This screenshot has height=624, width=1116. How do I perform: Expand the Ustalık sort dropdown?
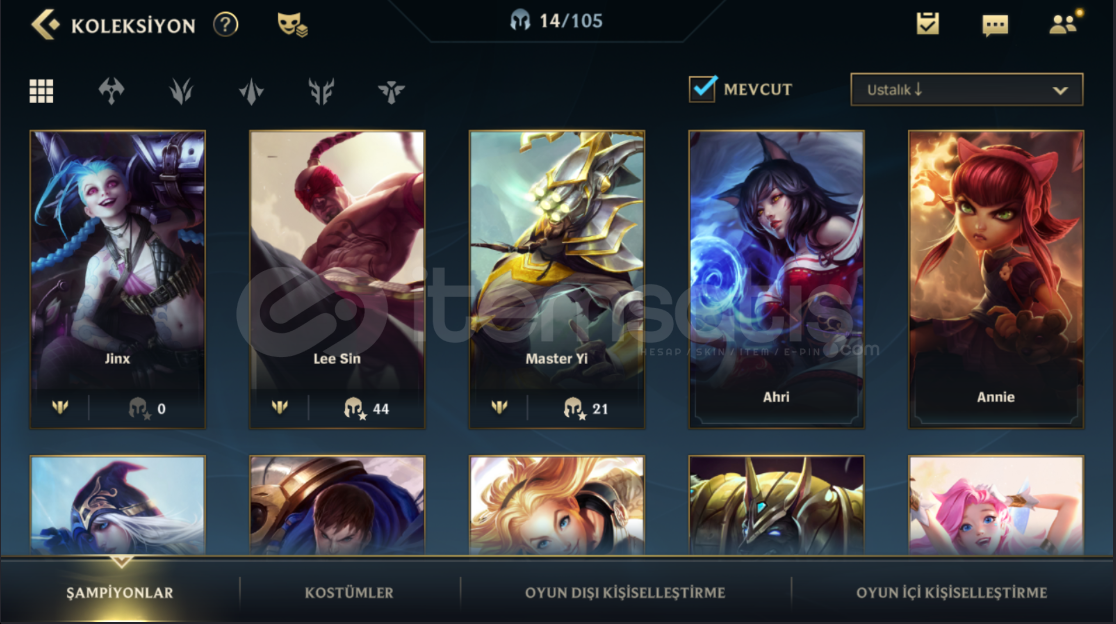(967, 90)
